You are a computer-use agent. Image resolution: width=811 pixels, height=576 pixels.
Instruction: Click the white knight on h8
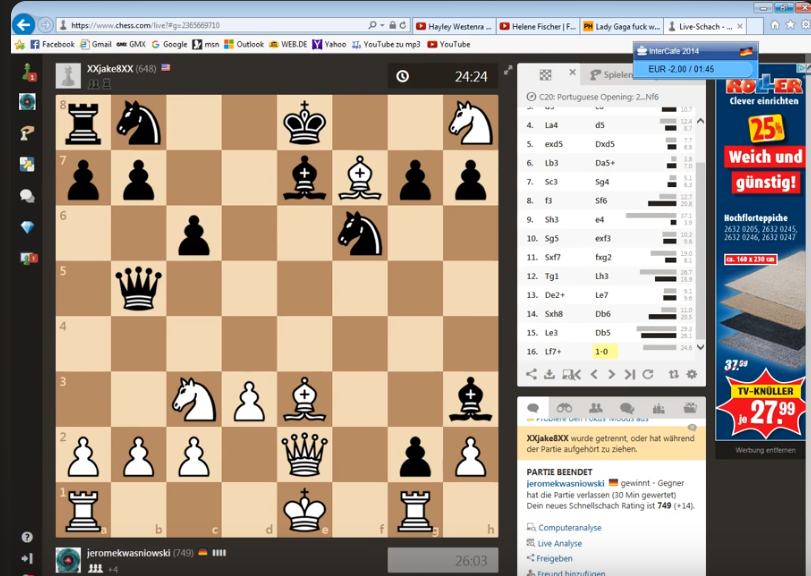pyautogui.click(x=471, y=123)
